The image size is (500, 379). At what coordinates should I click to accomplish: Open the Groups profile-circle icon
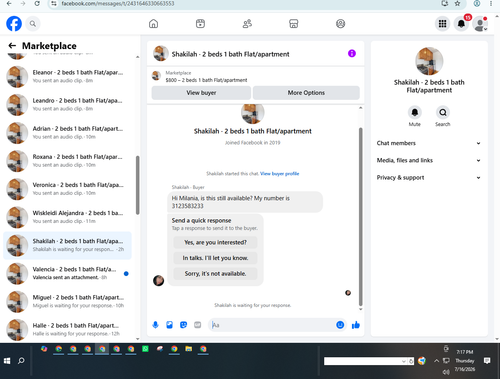pyautogui.click(x=340, y=24)
